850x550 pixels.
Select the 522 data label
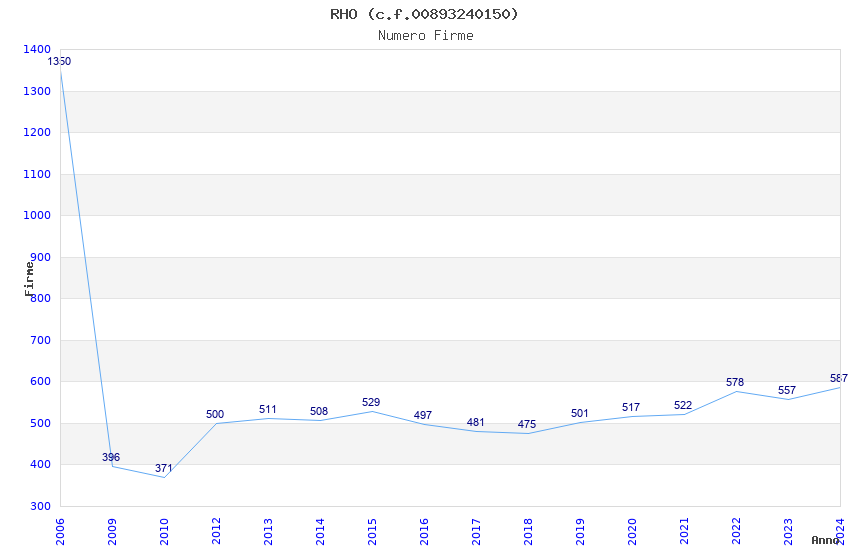pyautogui.click(x=684, y=405)
